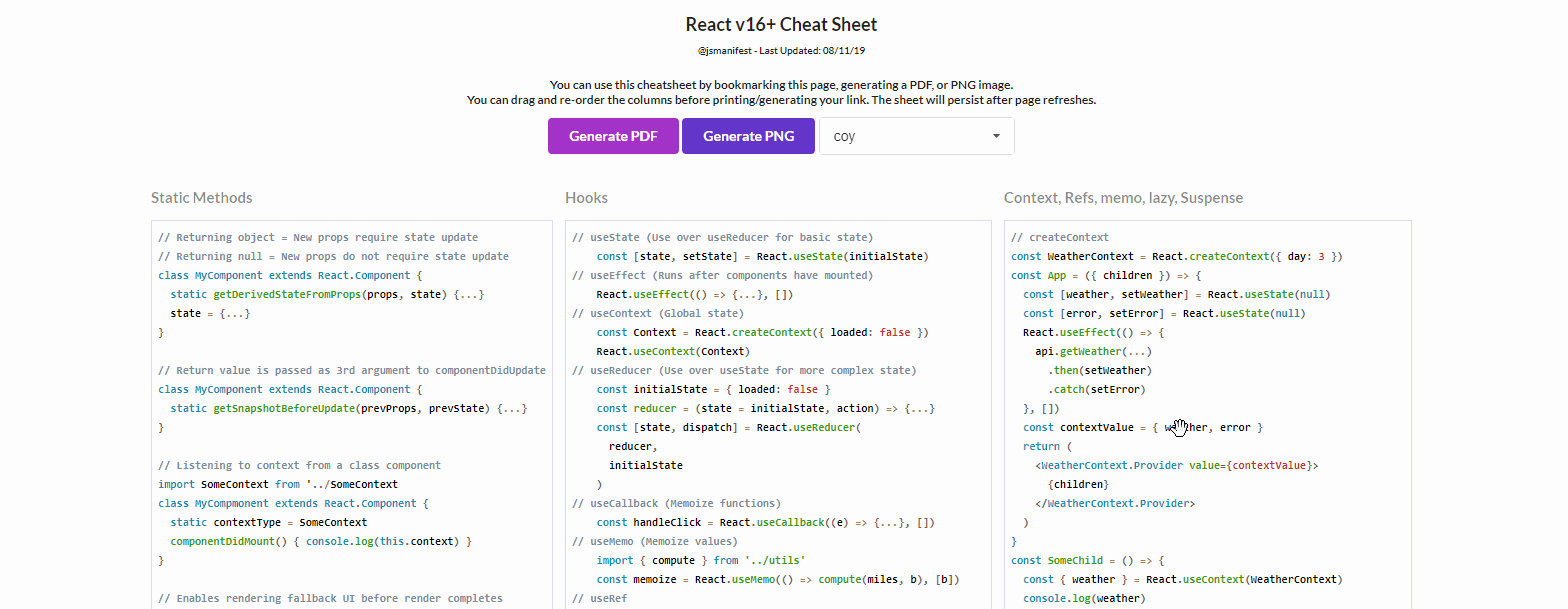Click the sentence about bookmarking this page
The image size is (1568, 609).
pos(782,85)
